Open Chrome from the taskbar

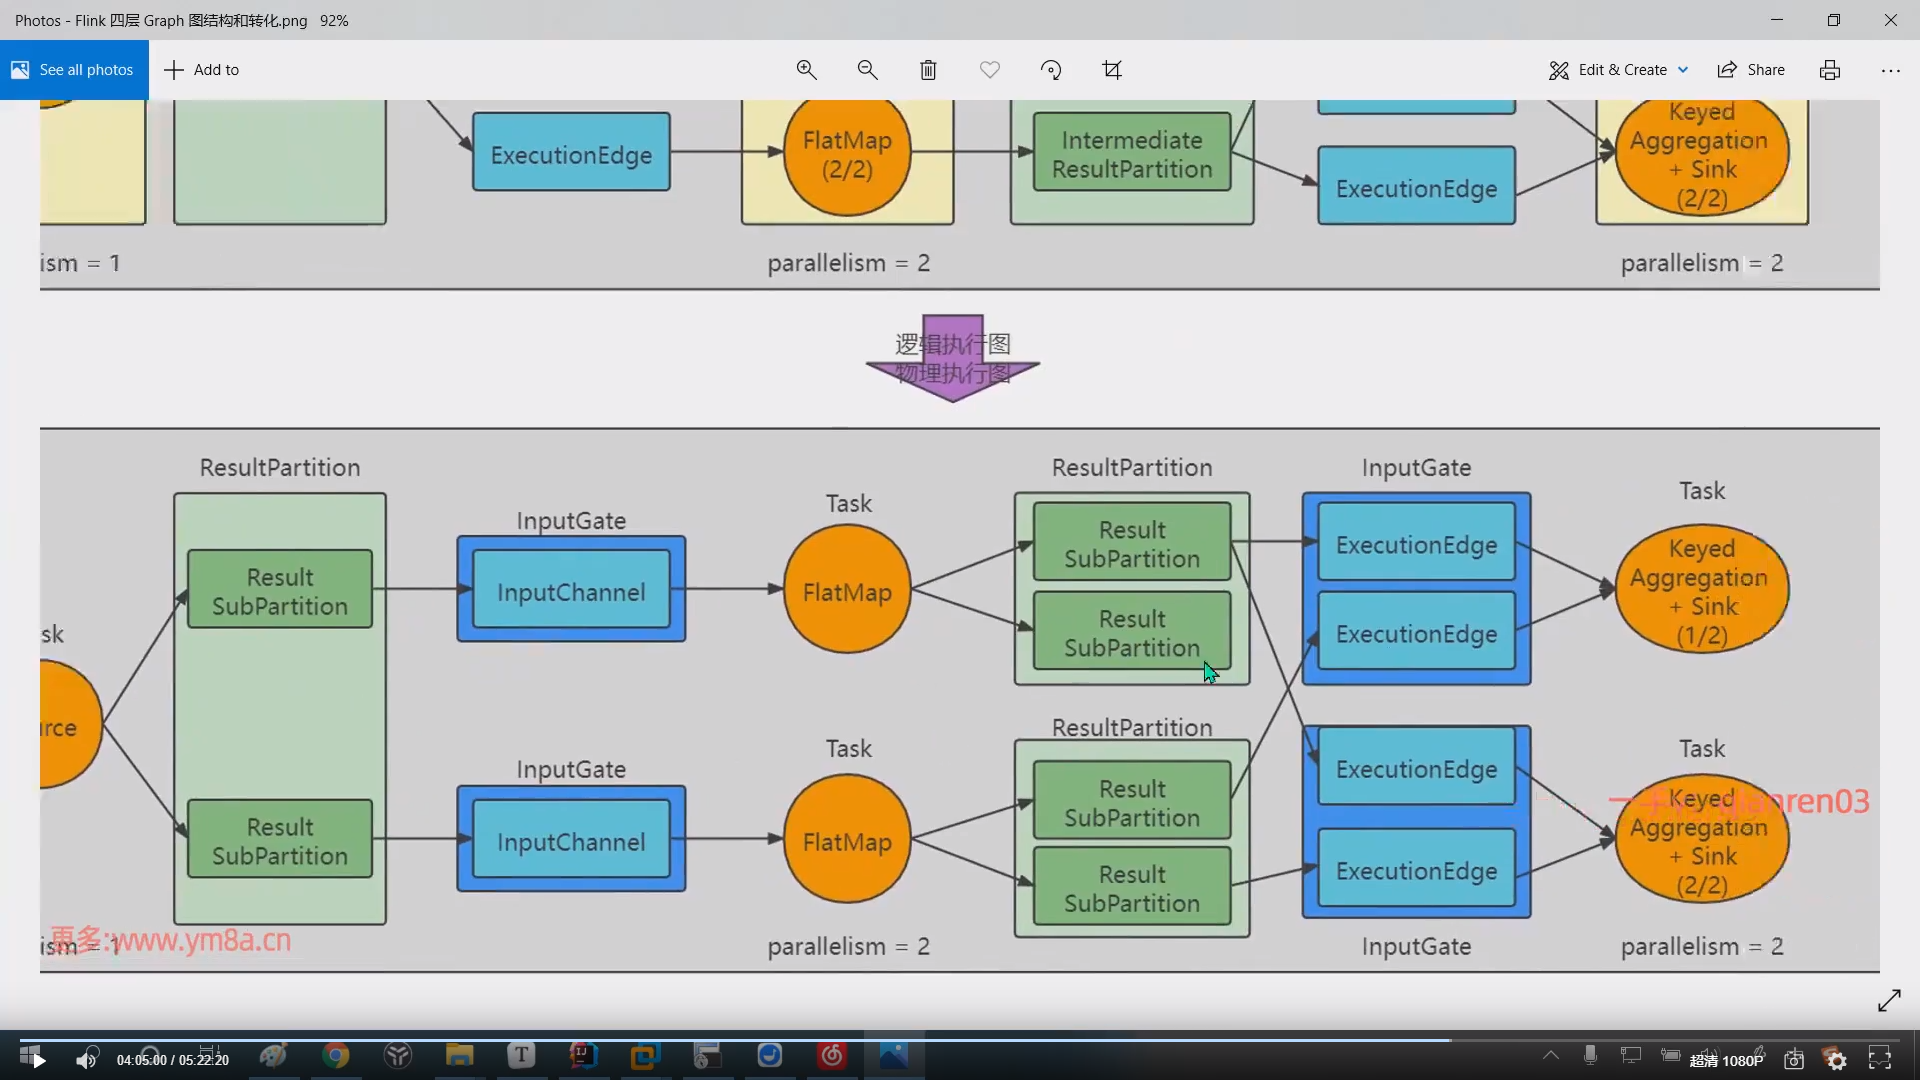[x=336, y=1056]
